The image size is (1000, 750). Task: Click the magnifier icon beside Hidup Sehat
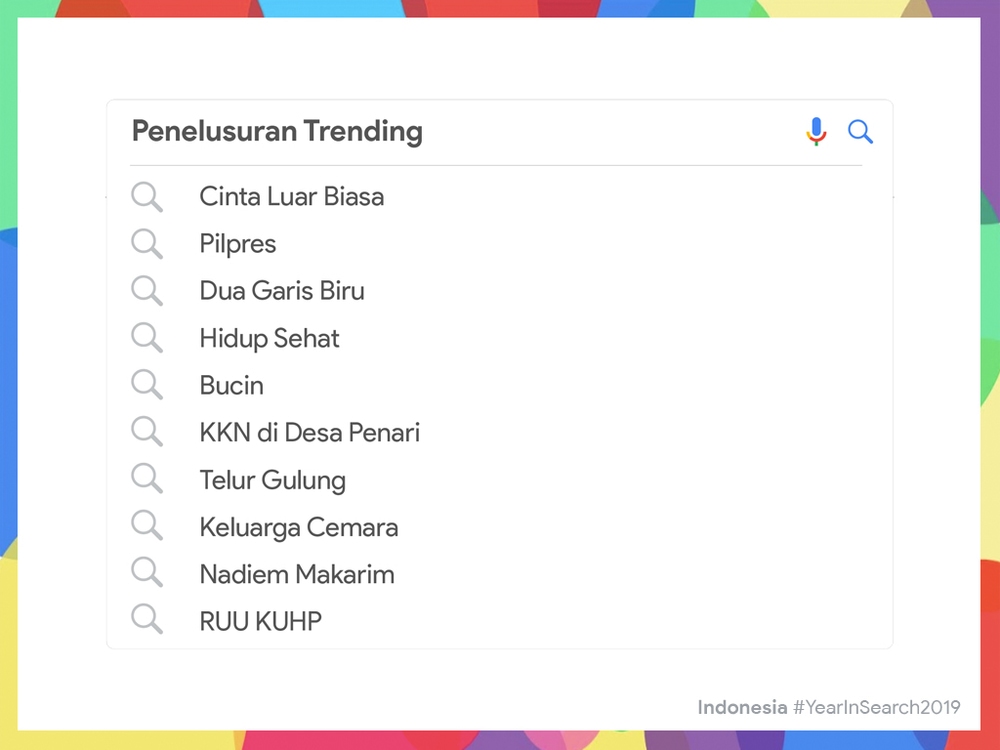(x=147, y=337)
